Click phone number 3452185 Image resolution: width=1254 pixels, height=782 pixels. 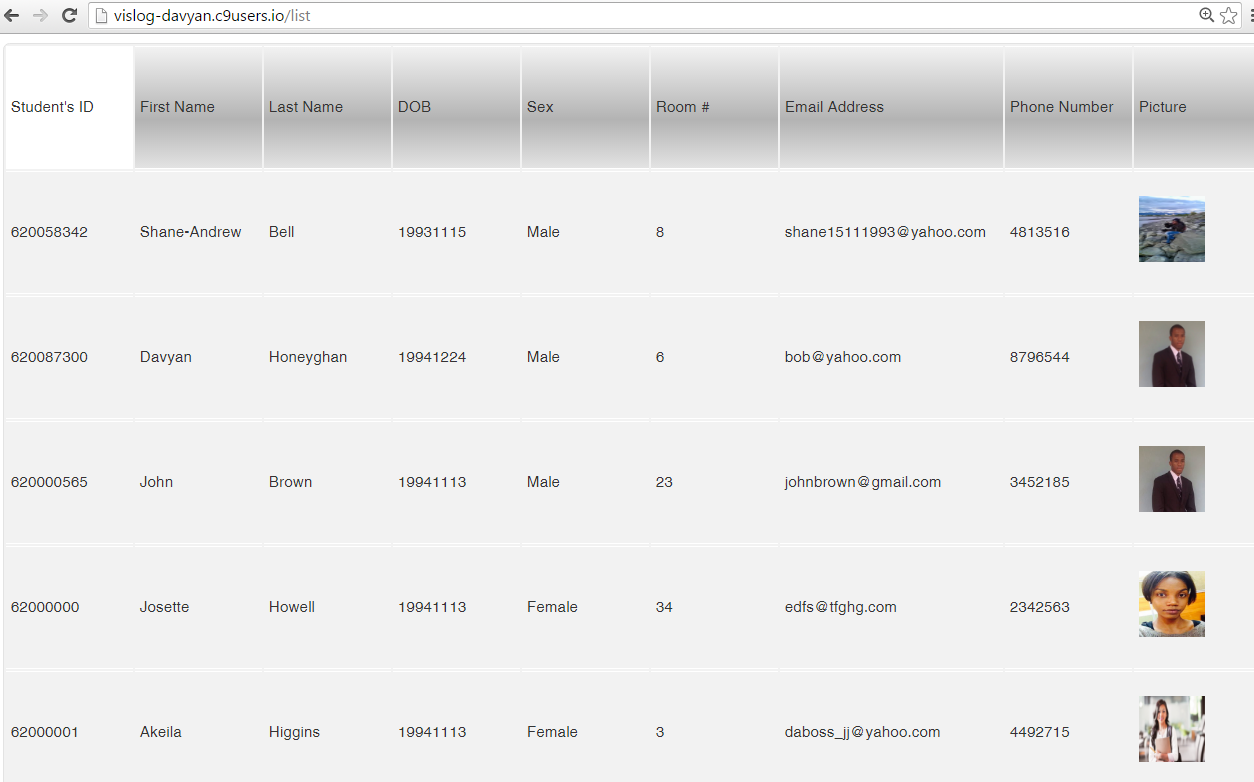coord(1040,482)
